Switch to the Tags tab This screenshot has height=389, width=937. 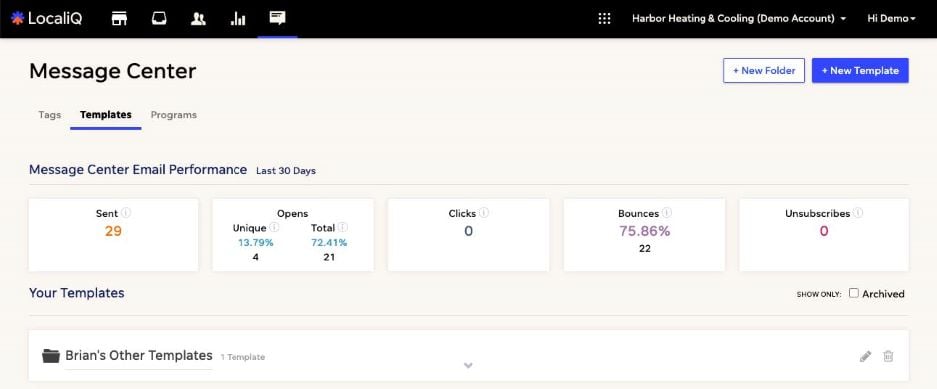[x=50, y=115]
